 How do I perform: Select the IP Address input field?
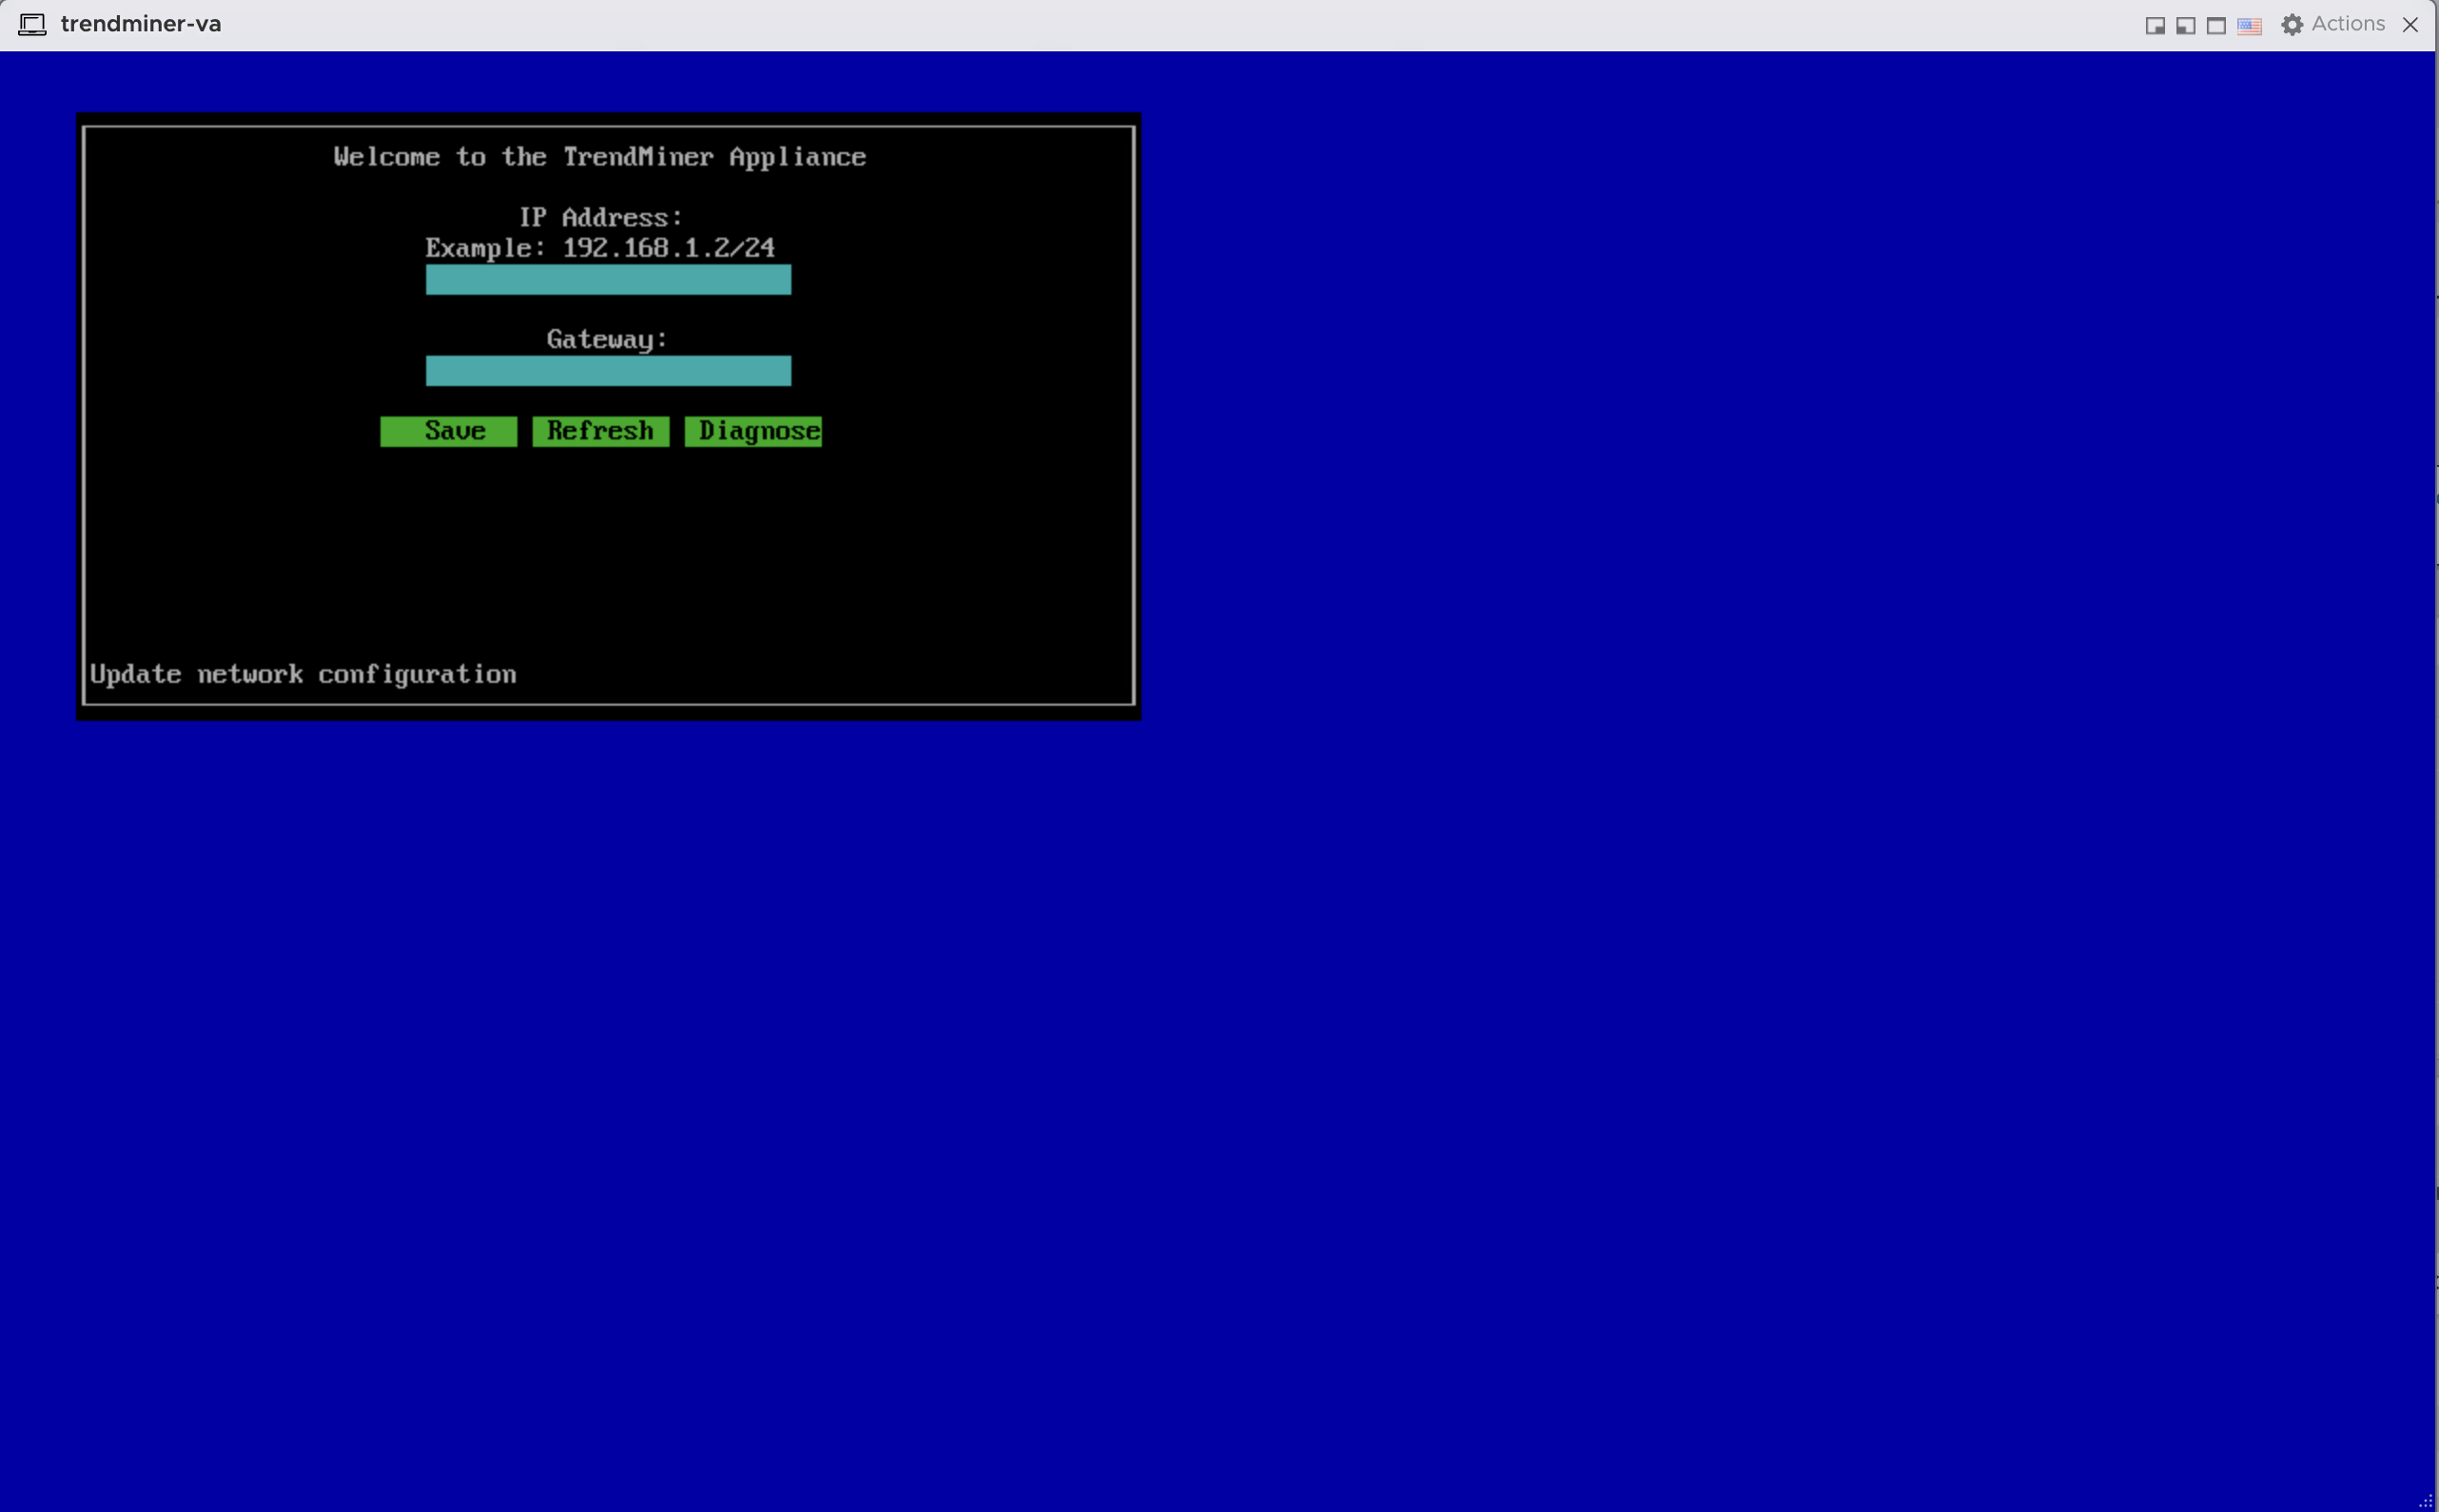pyautogui.click(x=608, y=280)
